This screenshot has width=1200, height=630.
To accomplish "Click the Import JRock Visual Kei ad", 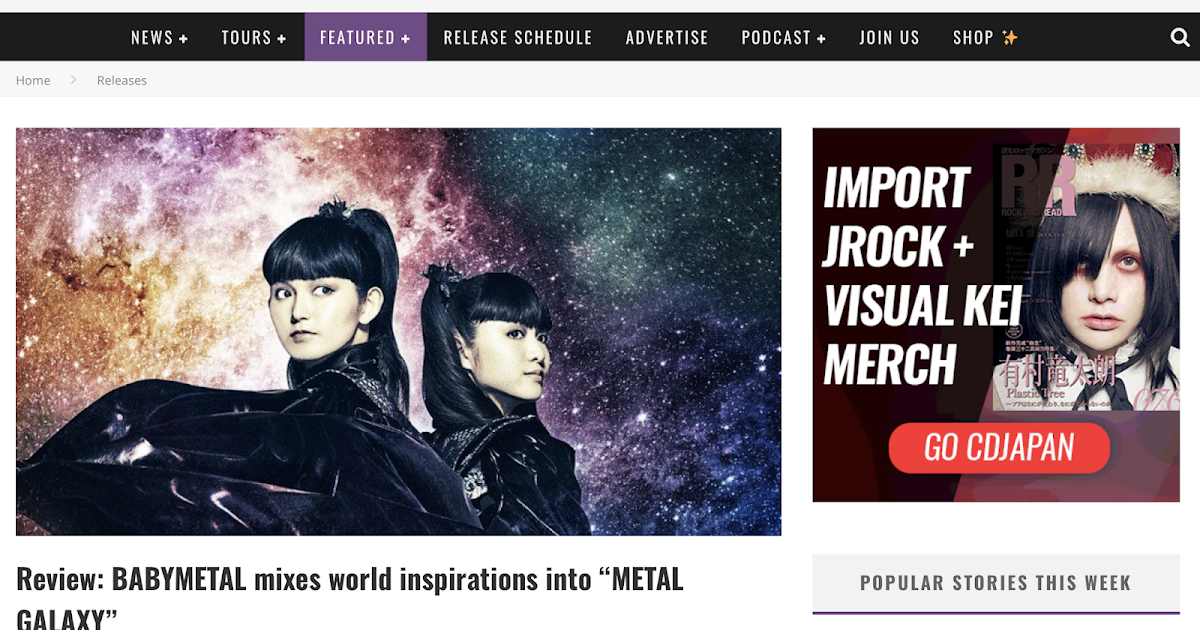I will point(996,314).
